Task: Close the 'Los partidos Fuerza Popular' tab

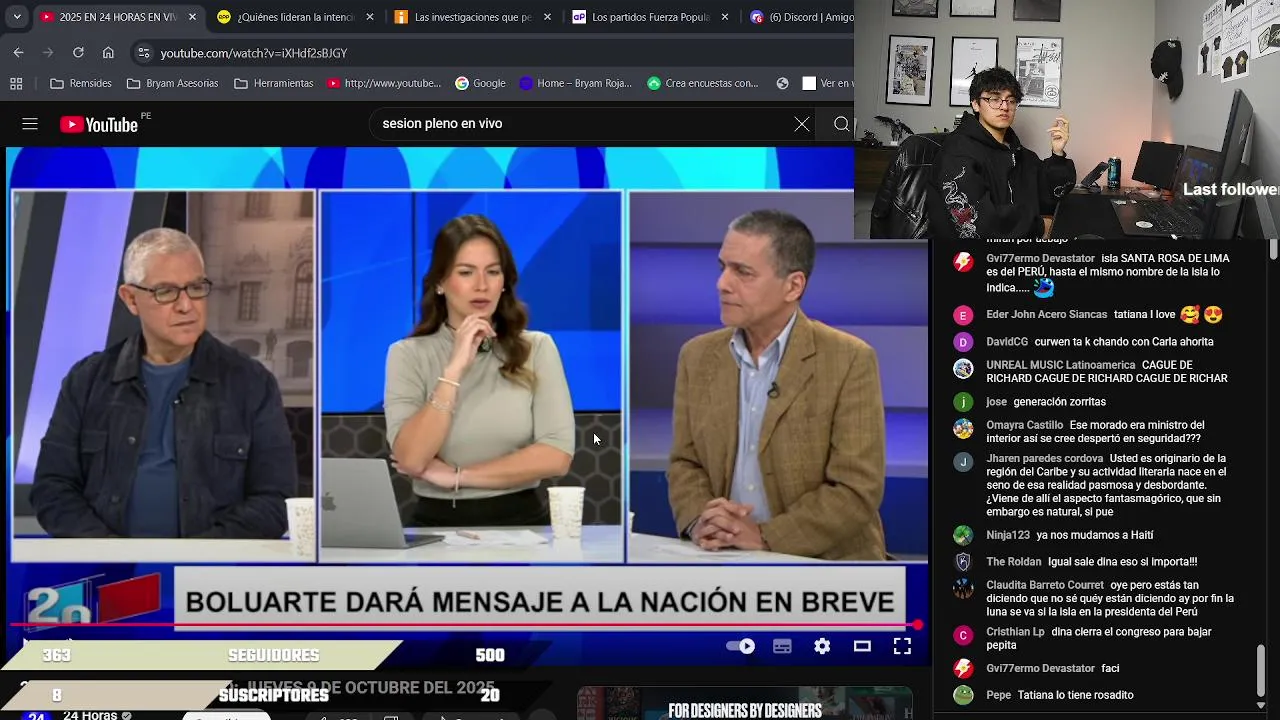Action: (x=726, y=17)
